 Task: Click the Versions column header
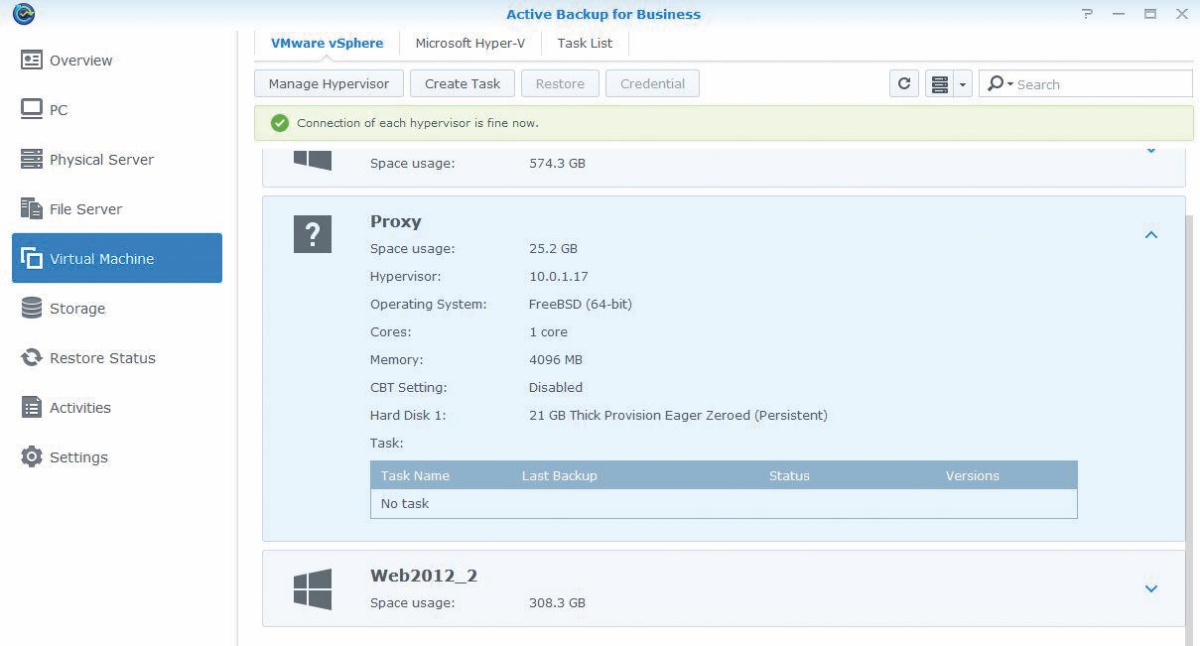(972, 475)
